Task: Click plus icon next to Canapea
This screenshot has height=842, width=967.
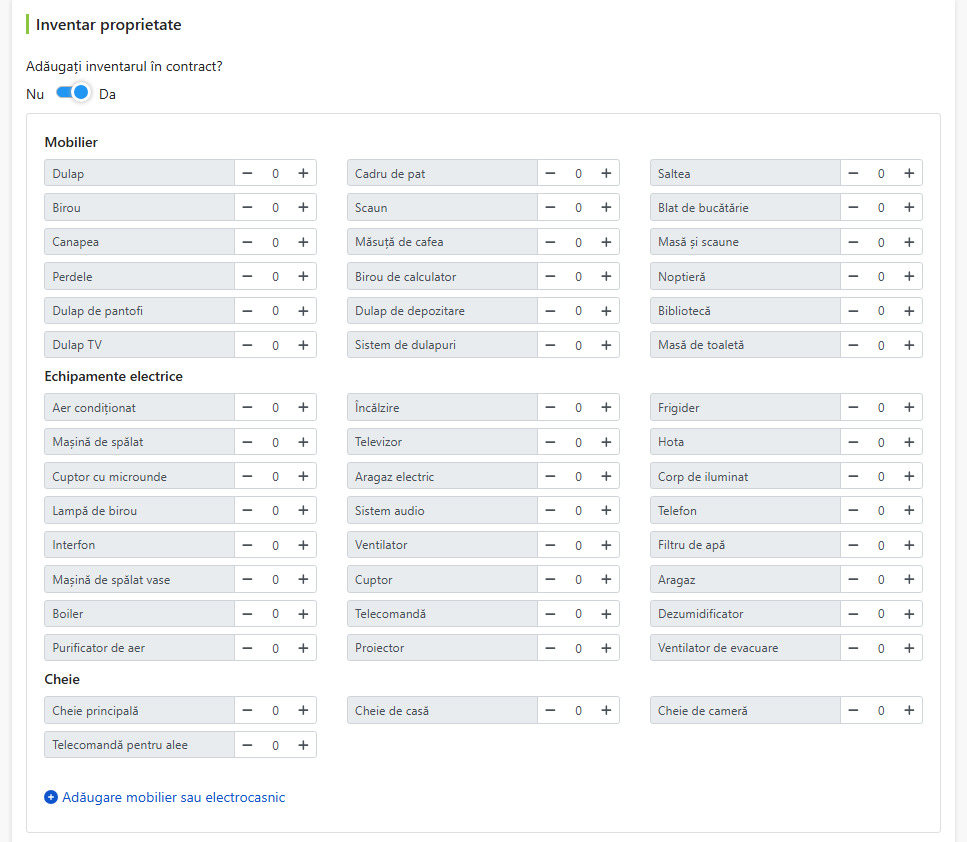Action: tap(303, 242)
